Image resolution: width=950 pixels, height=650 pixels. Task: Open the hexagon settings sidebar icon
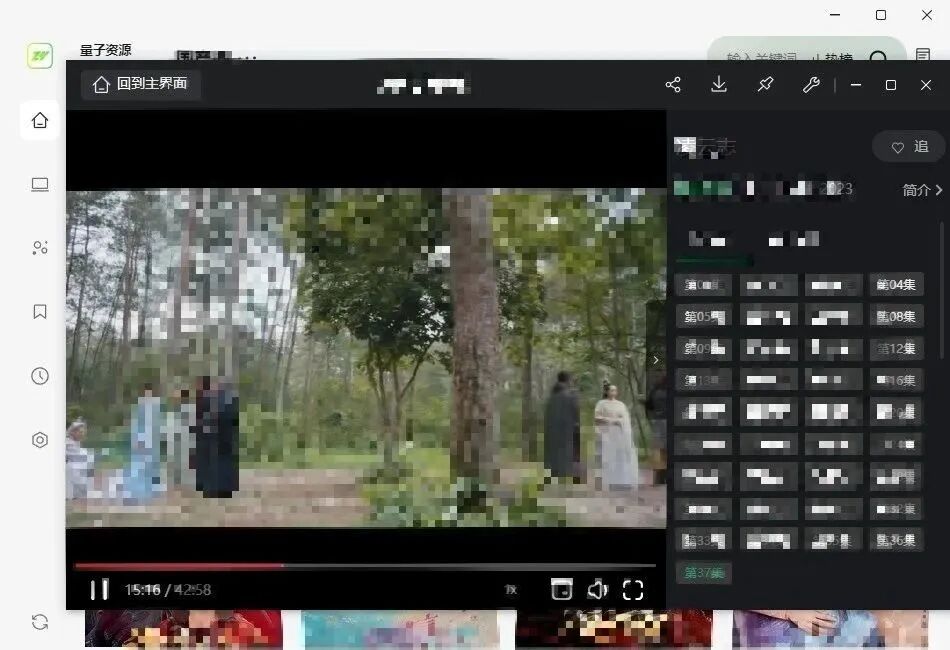click(x=40, y=440)
